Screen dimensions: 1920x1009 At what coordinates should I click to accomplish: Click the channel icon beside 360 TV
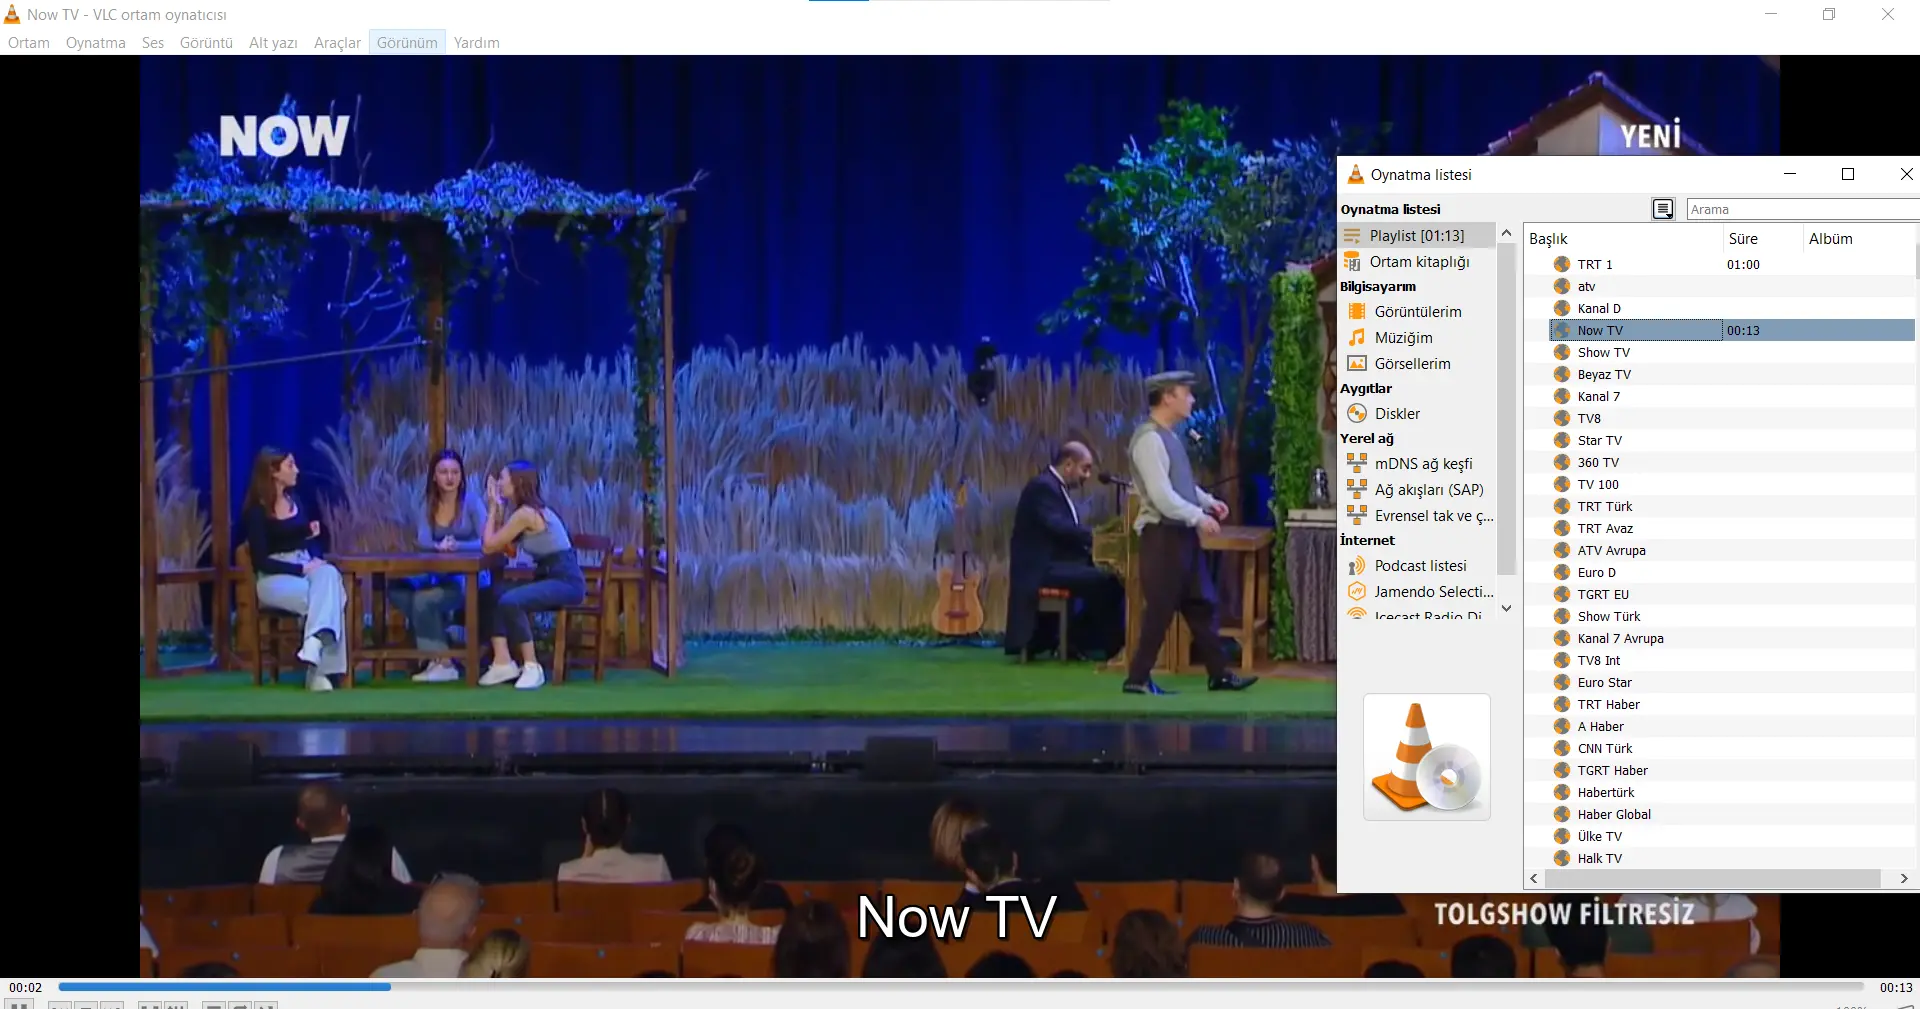tap(1562, 462)
